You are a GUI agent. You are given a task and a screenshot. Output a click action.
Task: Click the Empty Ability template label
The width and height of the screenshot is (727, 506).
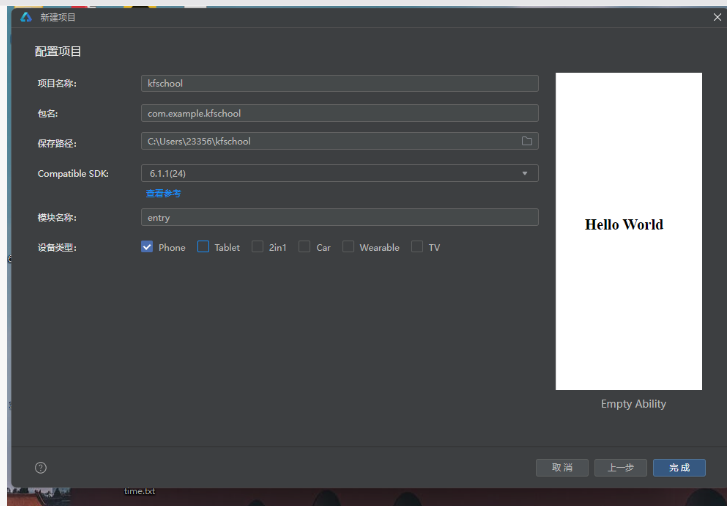pyautogui.click(x=633, y=404)
